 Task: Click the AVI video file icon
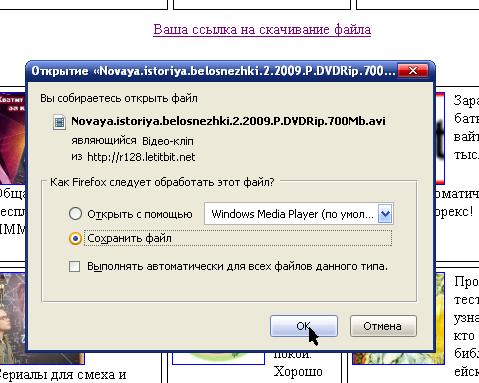[60, 122]
